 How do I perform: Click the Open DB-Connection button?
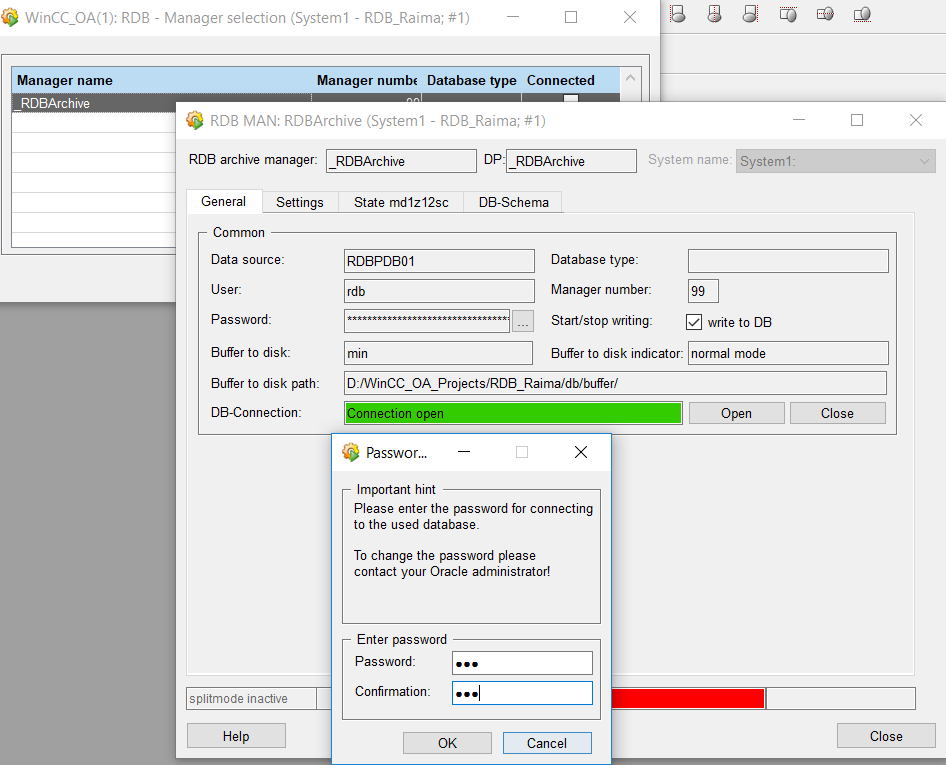pos(736,413)
